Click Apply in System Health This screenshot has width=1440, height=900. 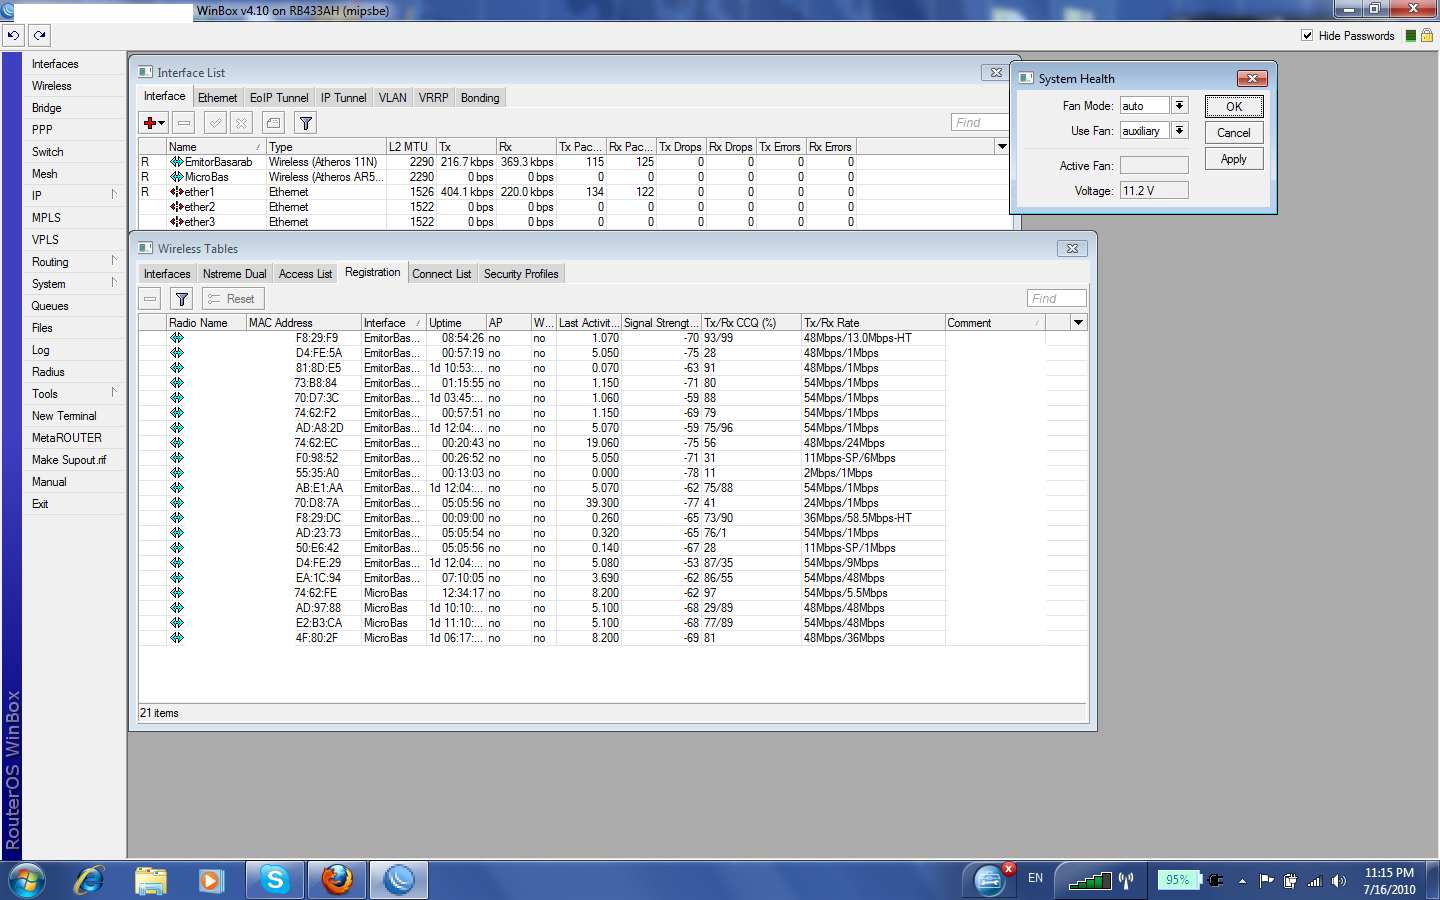[1234, 159]
